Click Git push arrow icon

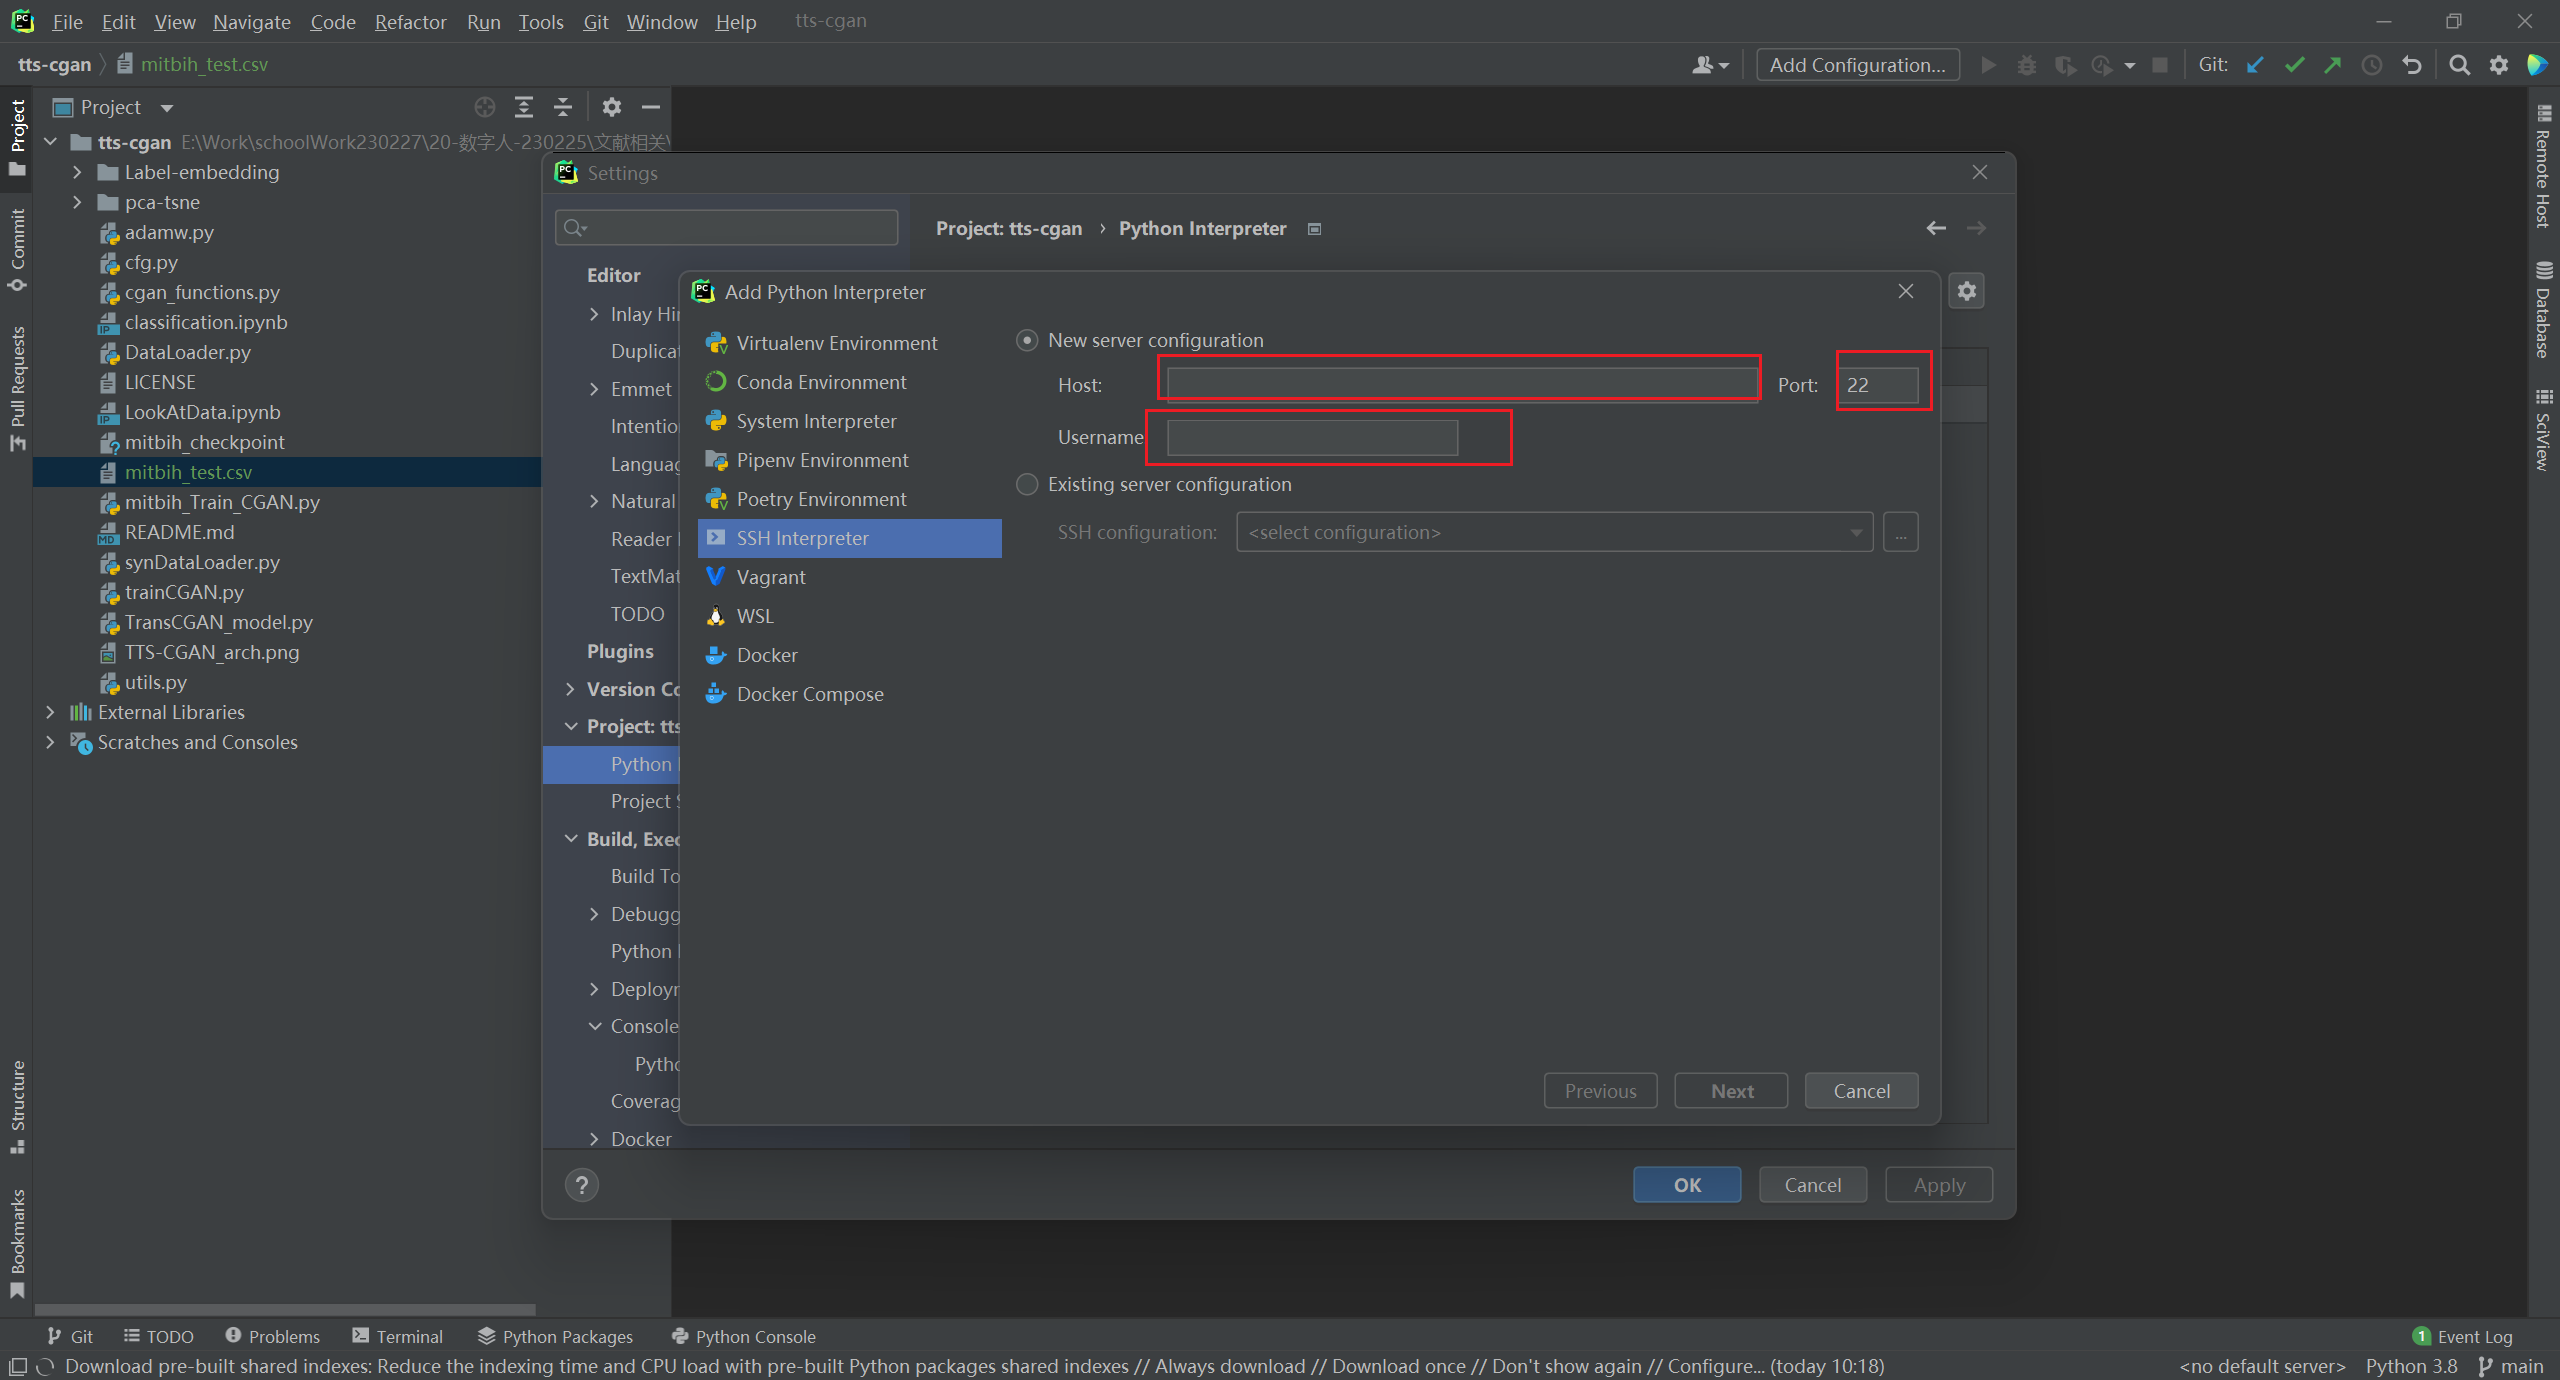(x=2333, y=65)
